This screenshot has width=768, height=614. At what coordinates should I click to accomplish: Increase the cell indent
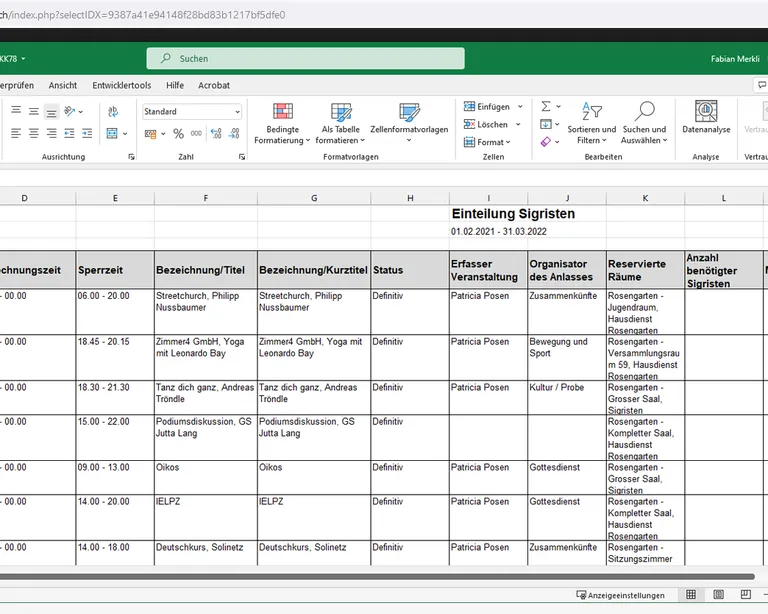coord(87,133)
